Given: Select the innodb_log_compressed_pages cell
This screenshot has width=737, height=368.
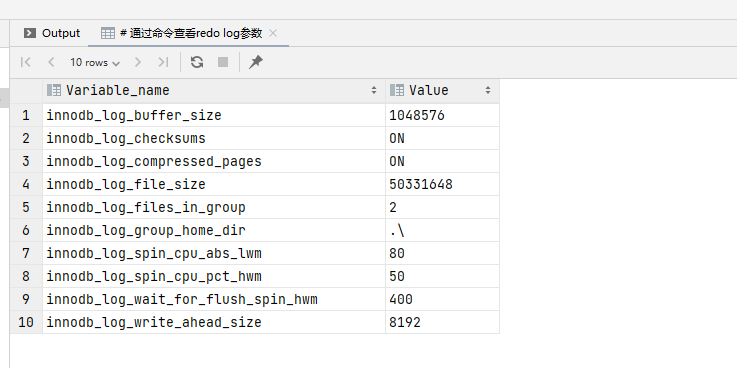Looking at the screenshot, I should pyautogui.click(x=214, y=161).
